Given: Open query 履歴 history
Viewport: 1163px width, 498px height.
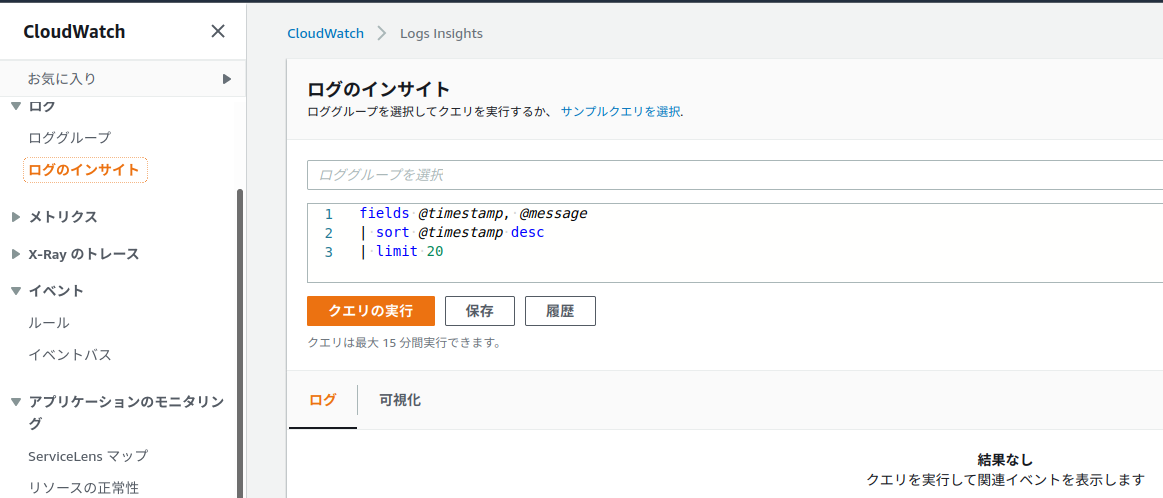Looking at the screenshot, I should point(560,311).
